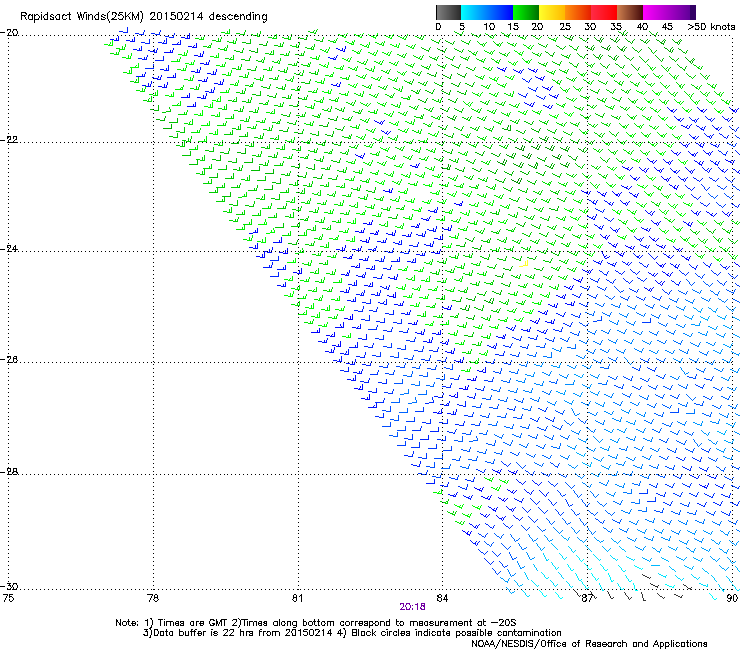Click the longitude label '90'
The image size is (740, 650).
click(x=732, y=598)
